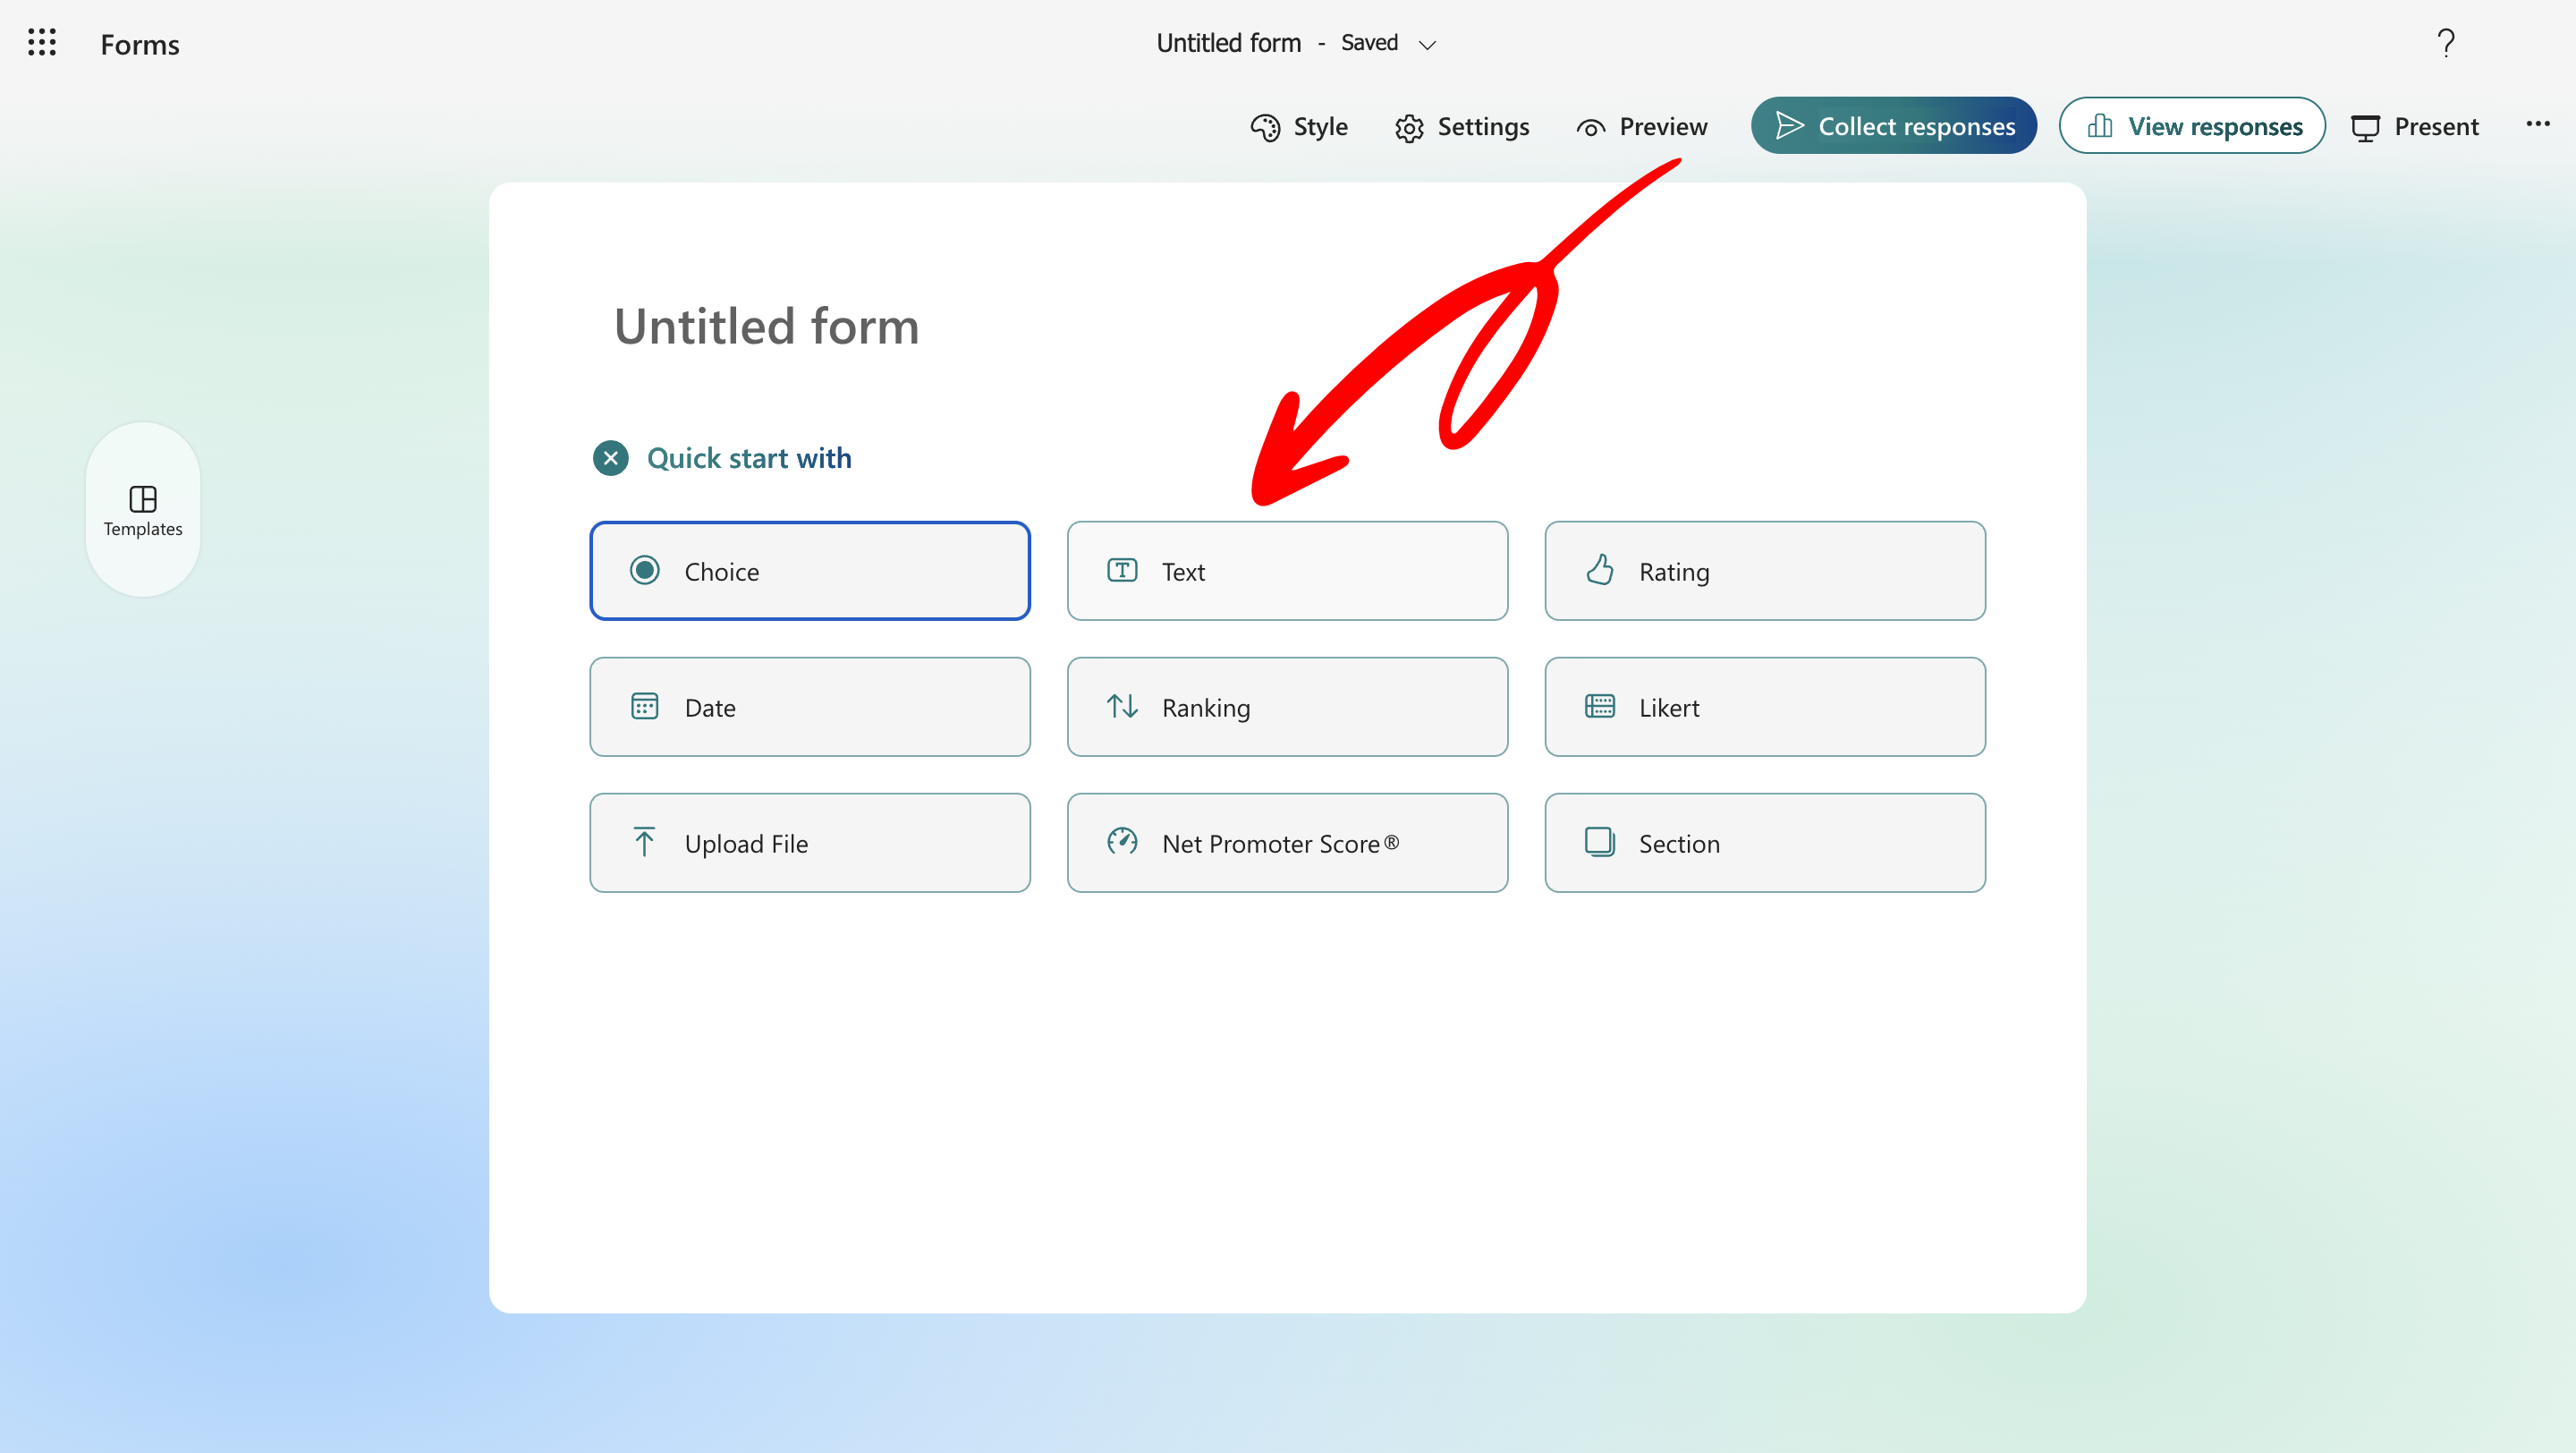Add a Rating question
The image size is (2576, 1453).
point(1764,571)
